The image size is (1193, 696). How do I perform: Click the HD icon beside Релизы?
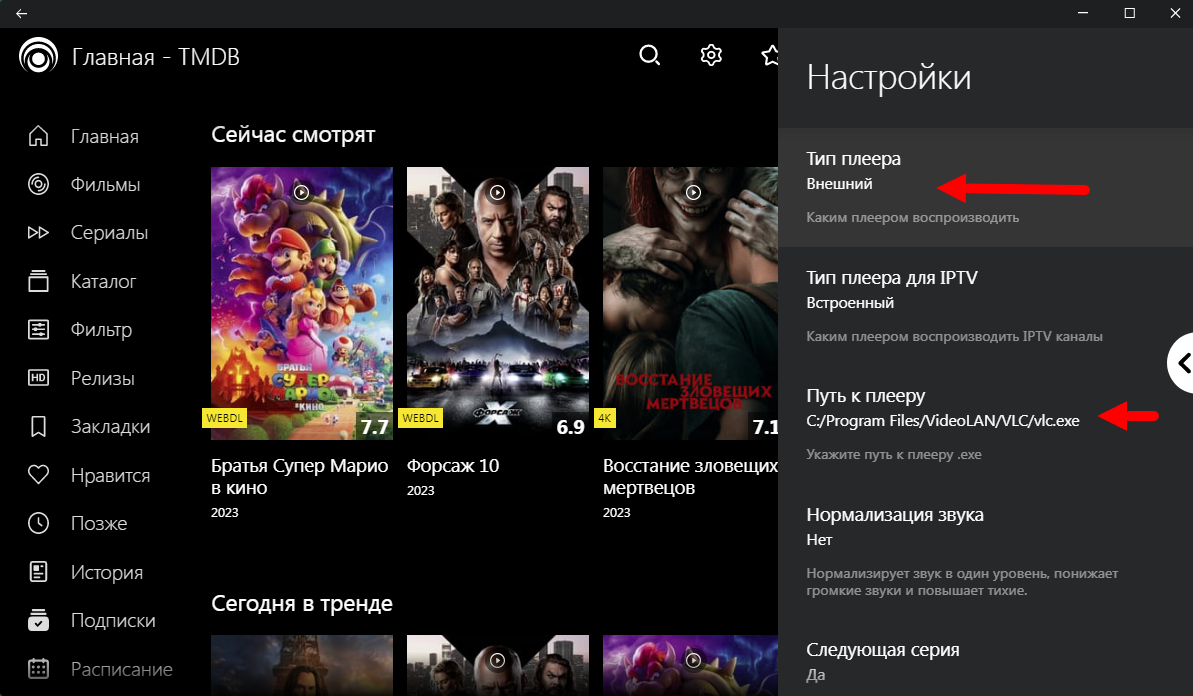coord(38,378)
